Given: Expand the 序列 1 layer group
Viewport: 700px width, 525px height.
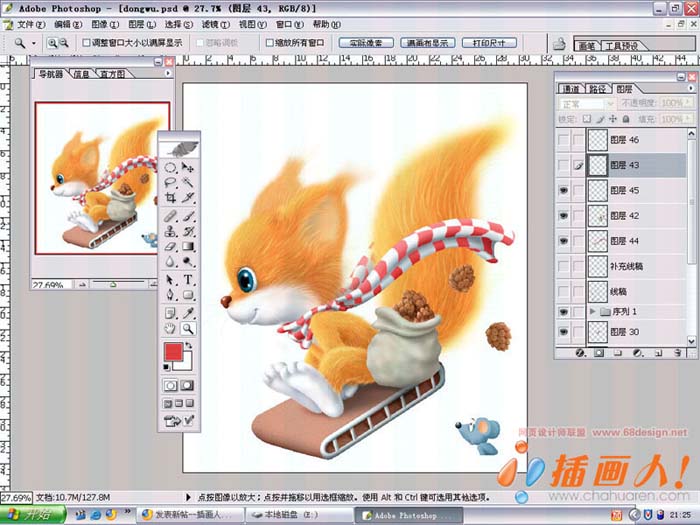Looking at the screenshot, I should (x=592, y=311).
